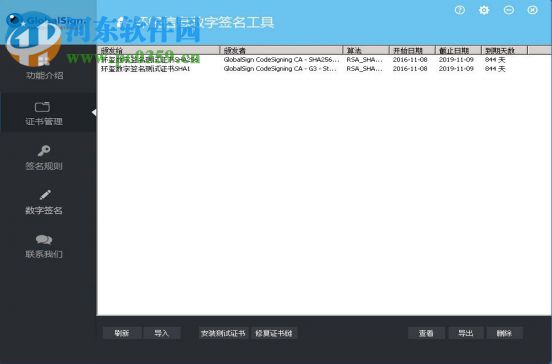Click the 删除 delete button
This screenshot has height=364, width=552.
pyautogui.click(x=504, y=333)
